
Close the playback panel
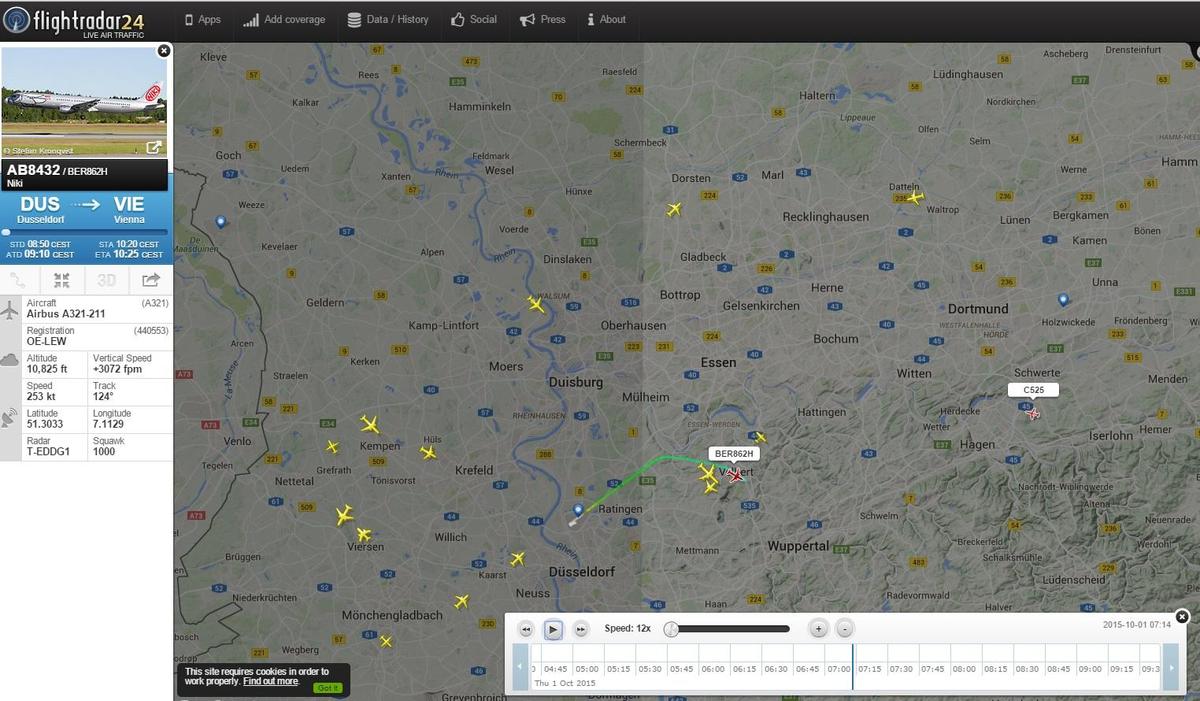pyautogui.click(x=1182, y=616)
